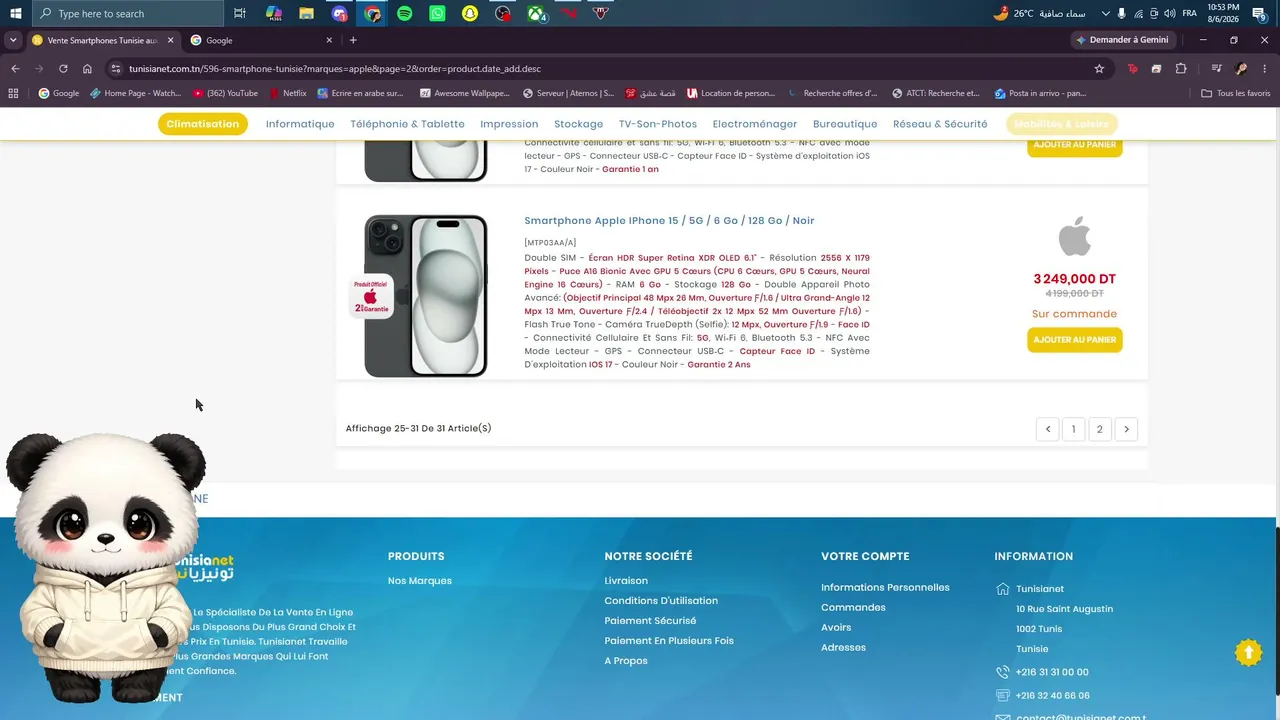
Task: Open the media controls icon in toolbar
Action: [x=1216, y=68]
